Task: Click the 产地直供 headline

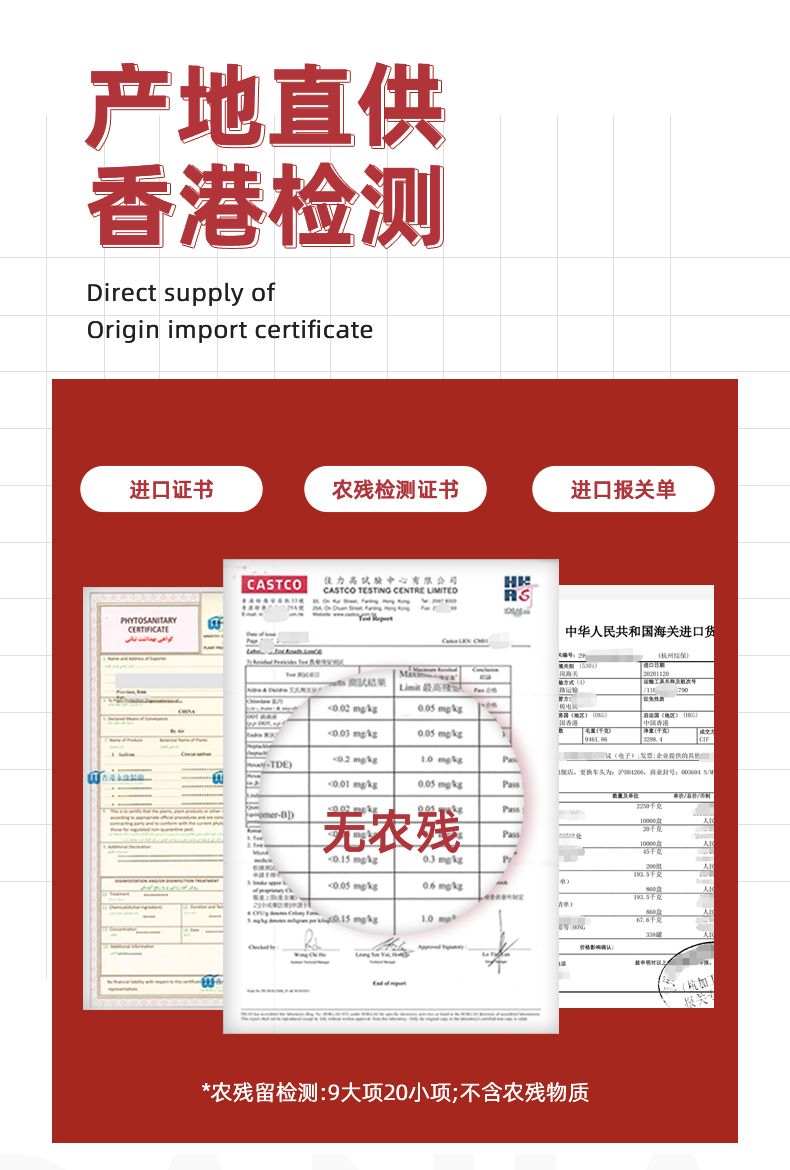Action: tap(266, 107)
